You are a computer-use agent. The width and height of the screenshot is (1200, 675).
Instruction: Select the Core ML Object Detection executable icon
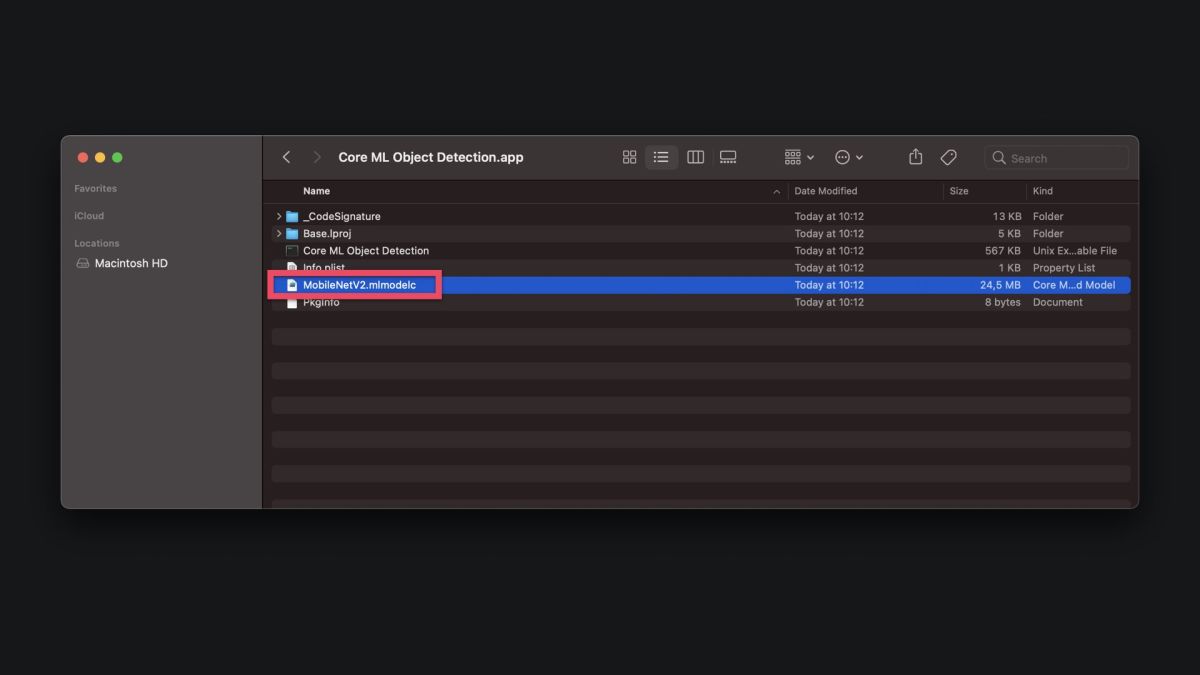[x=292, y=250]
